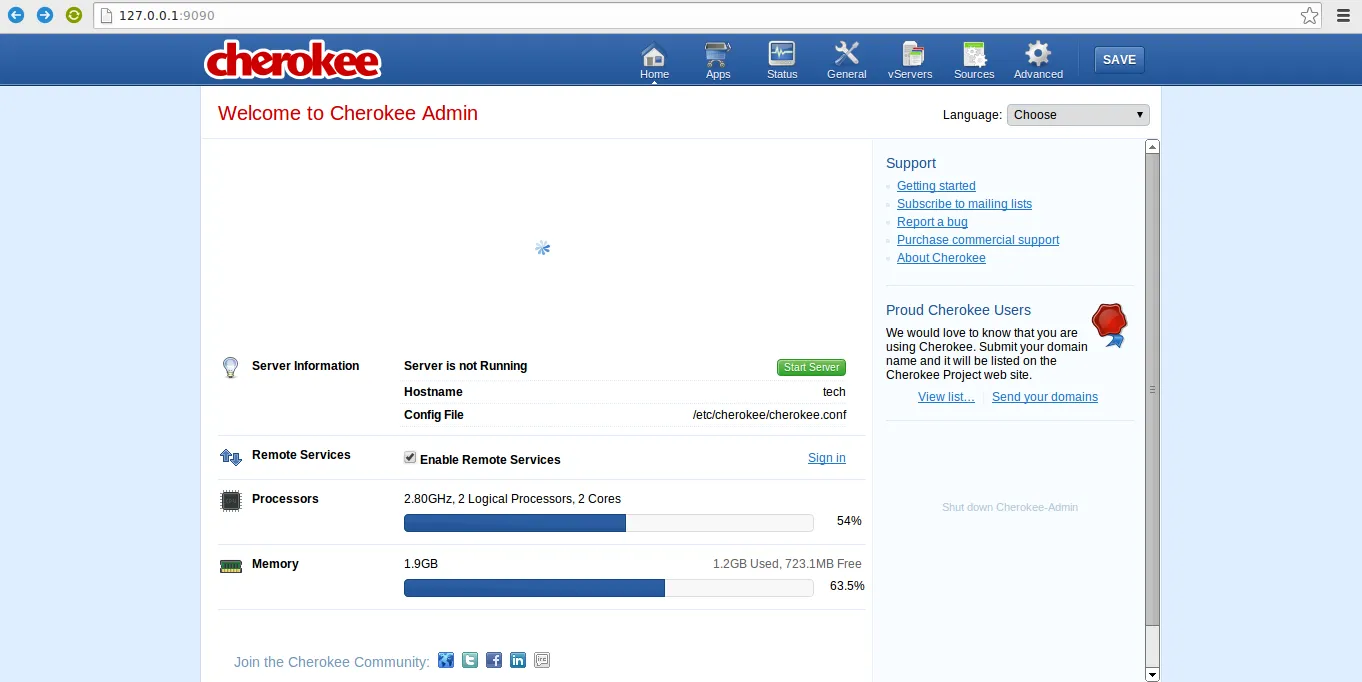Click the SAVE button

point(1119,60)
